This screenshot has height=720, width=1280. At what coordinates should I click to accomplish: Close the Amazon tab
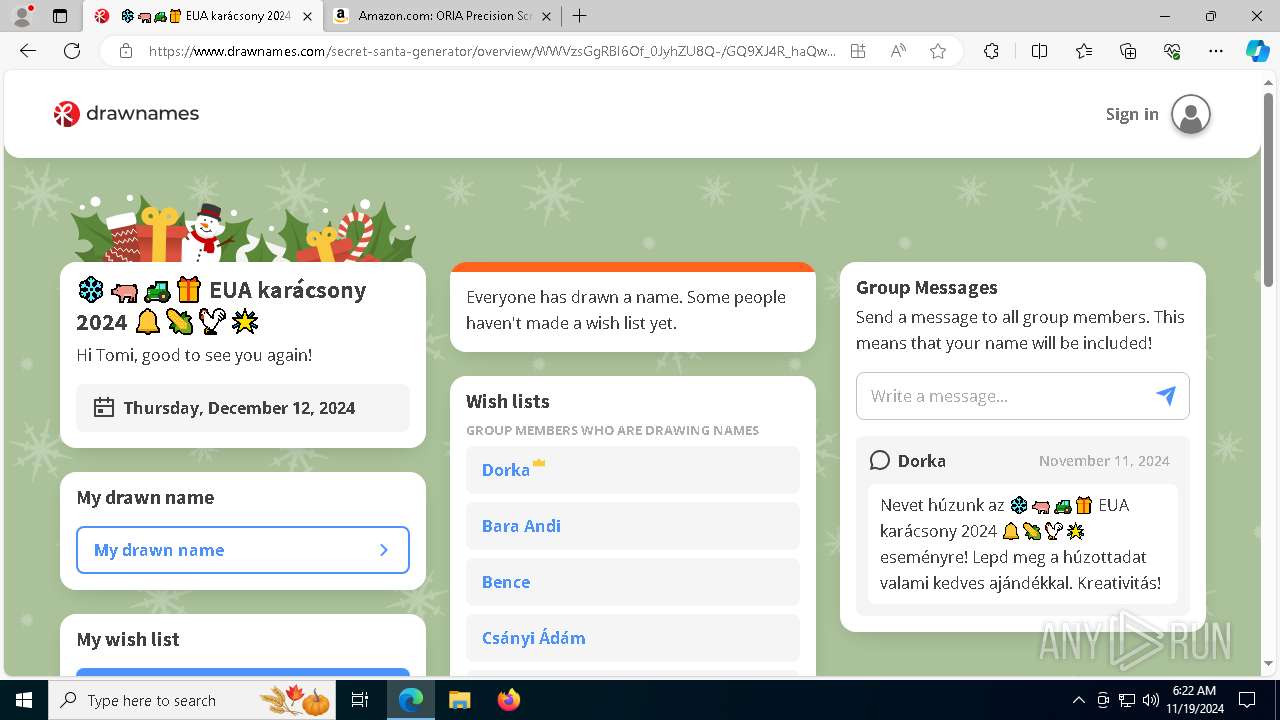tap(547, 16)
